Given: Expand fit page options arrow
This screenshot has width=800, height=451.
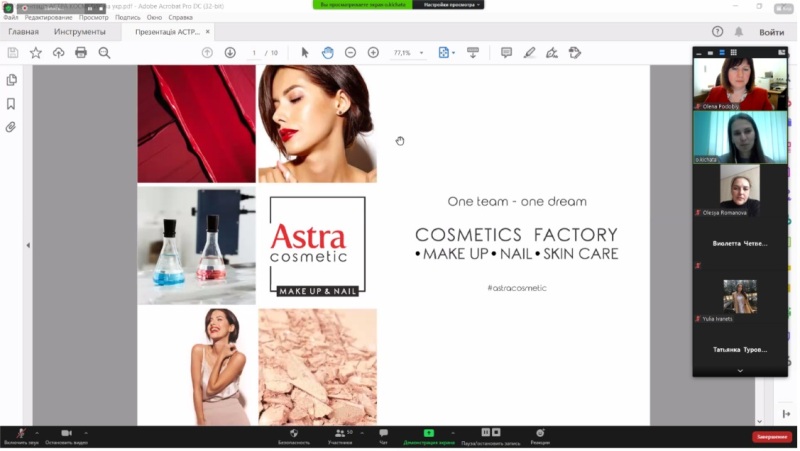Looking at the screenshot, I should coord(454,53).
